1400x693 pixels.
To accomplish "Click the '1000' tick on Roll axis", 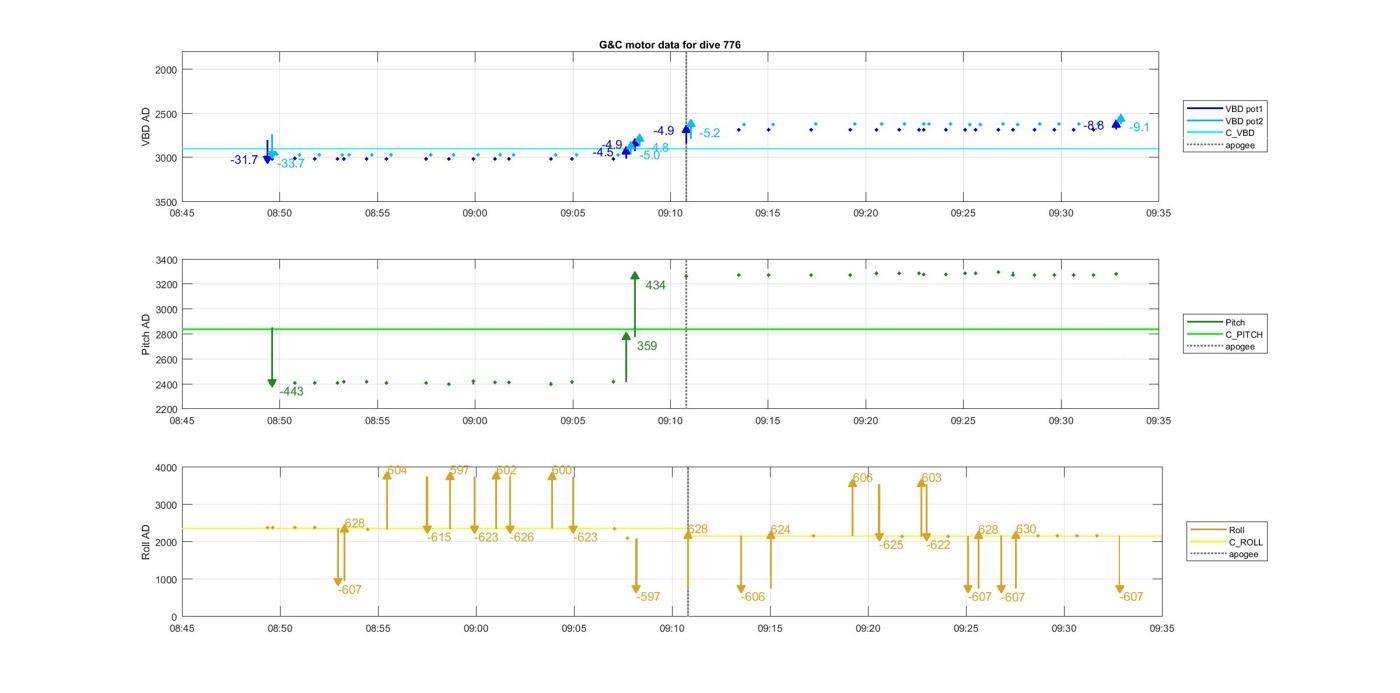I will coord(165,579).
